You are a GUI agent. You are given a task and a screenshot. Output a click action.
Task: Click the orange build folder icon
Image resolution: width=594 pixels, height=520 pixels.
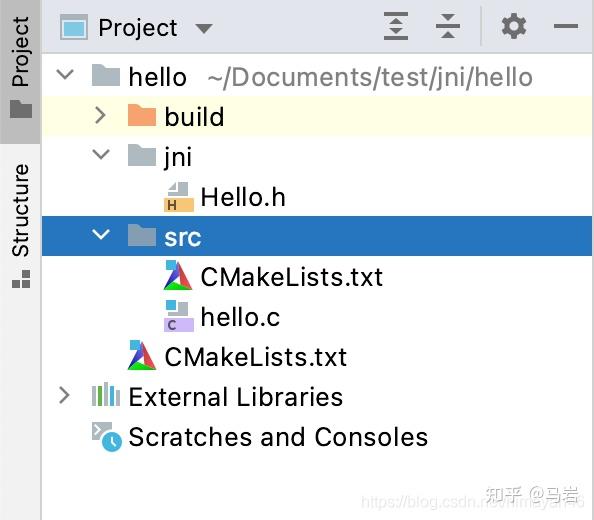(x=142, y=115)
